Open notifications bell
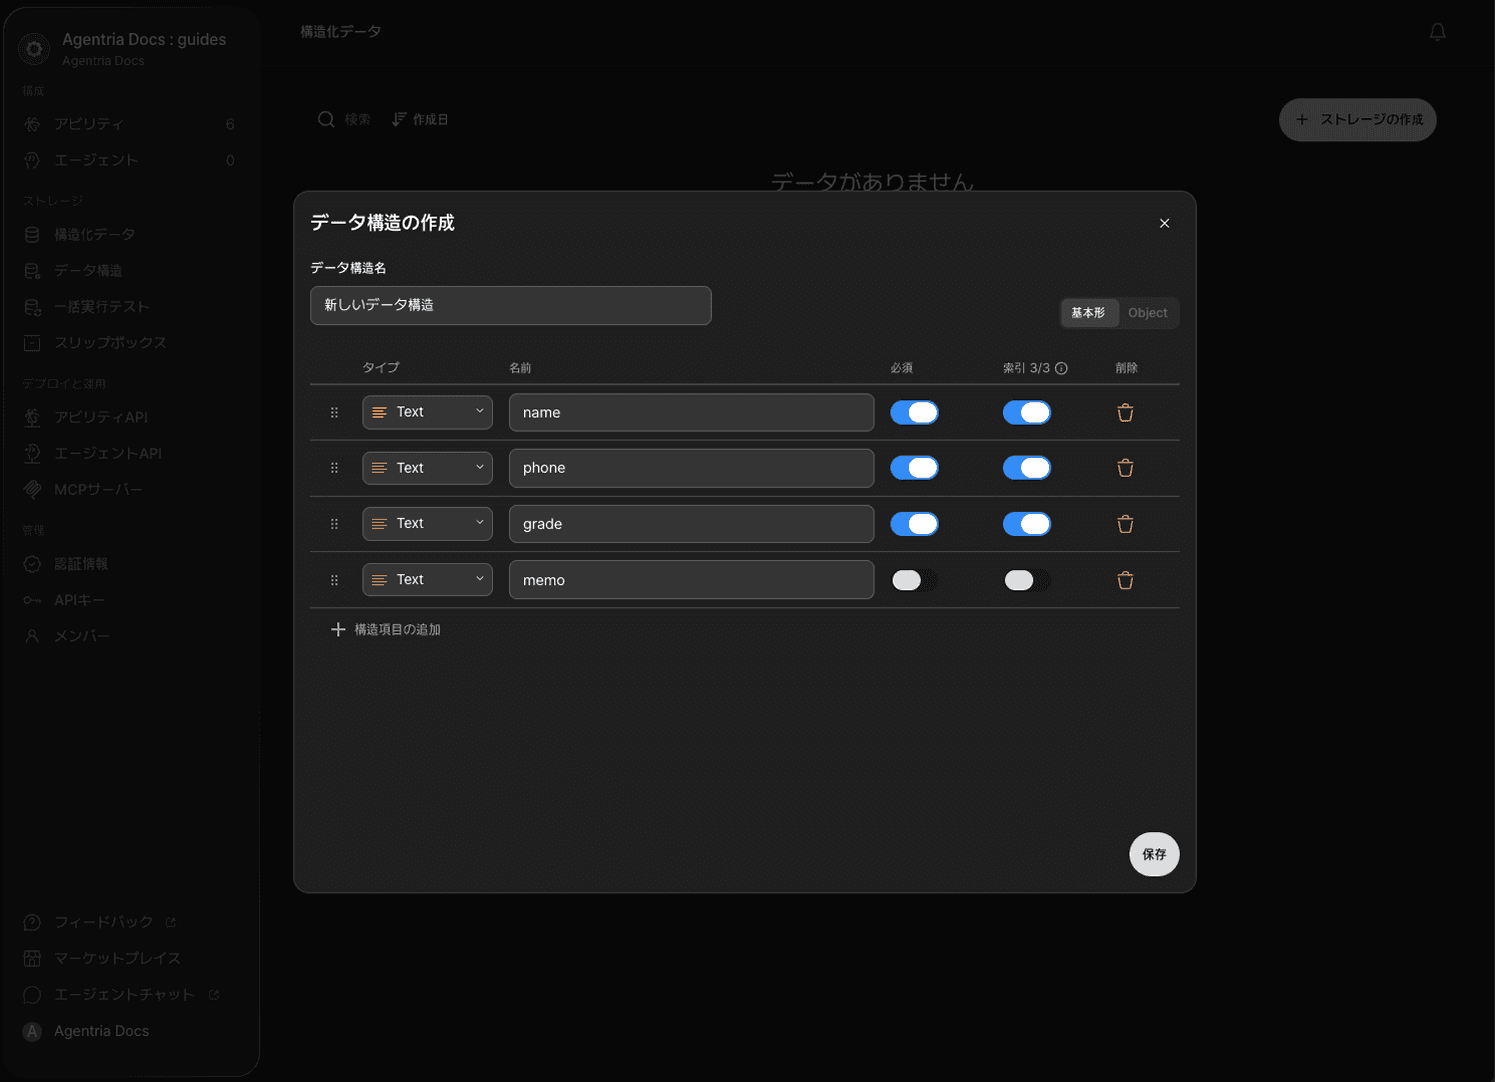1495x1082 pixels. (x=1437, y=32)
